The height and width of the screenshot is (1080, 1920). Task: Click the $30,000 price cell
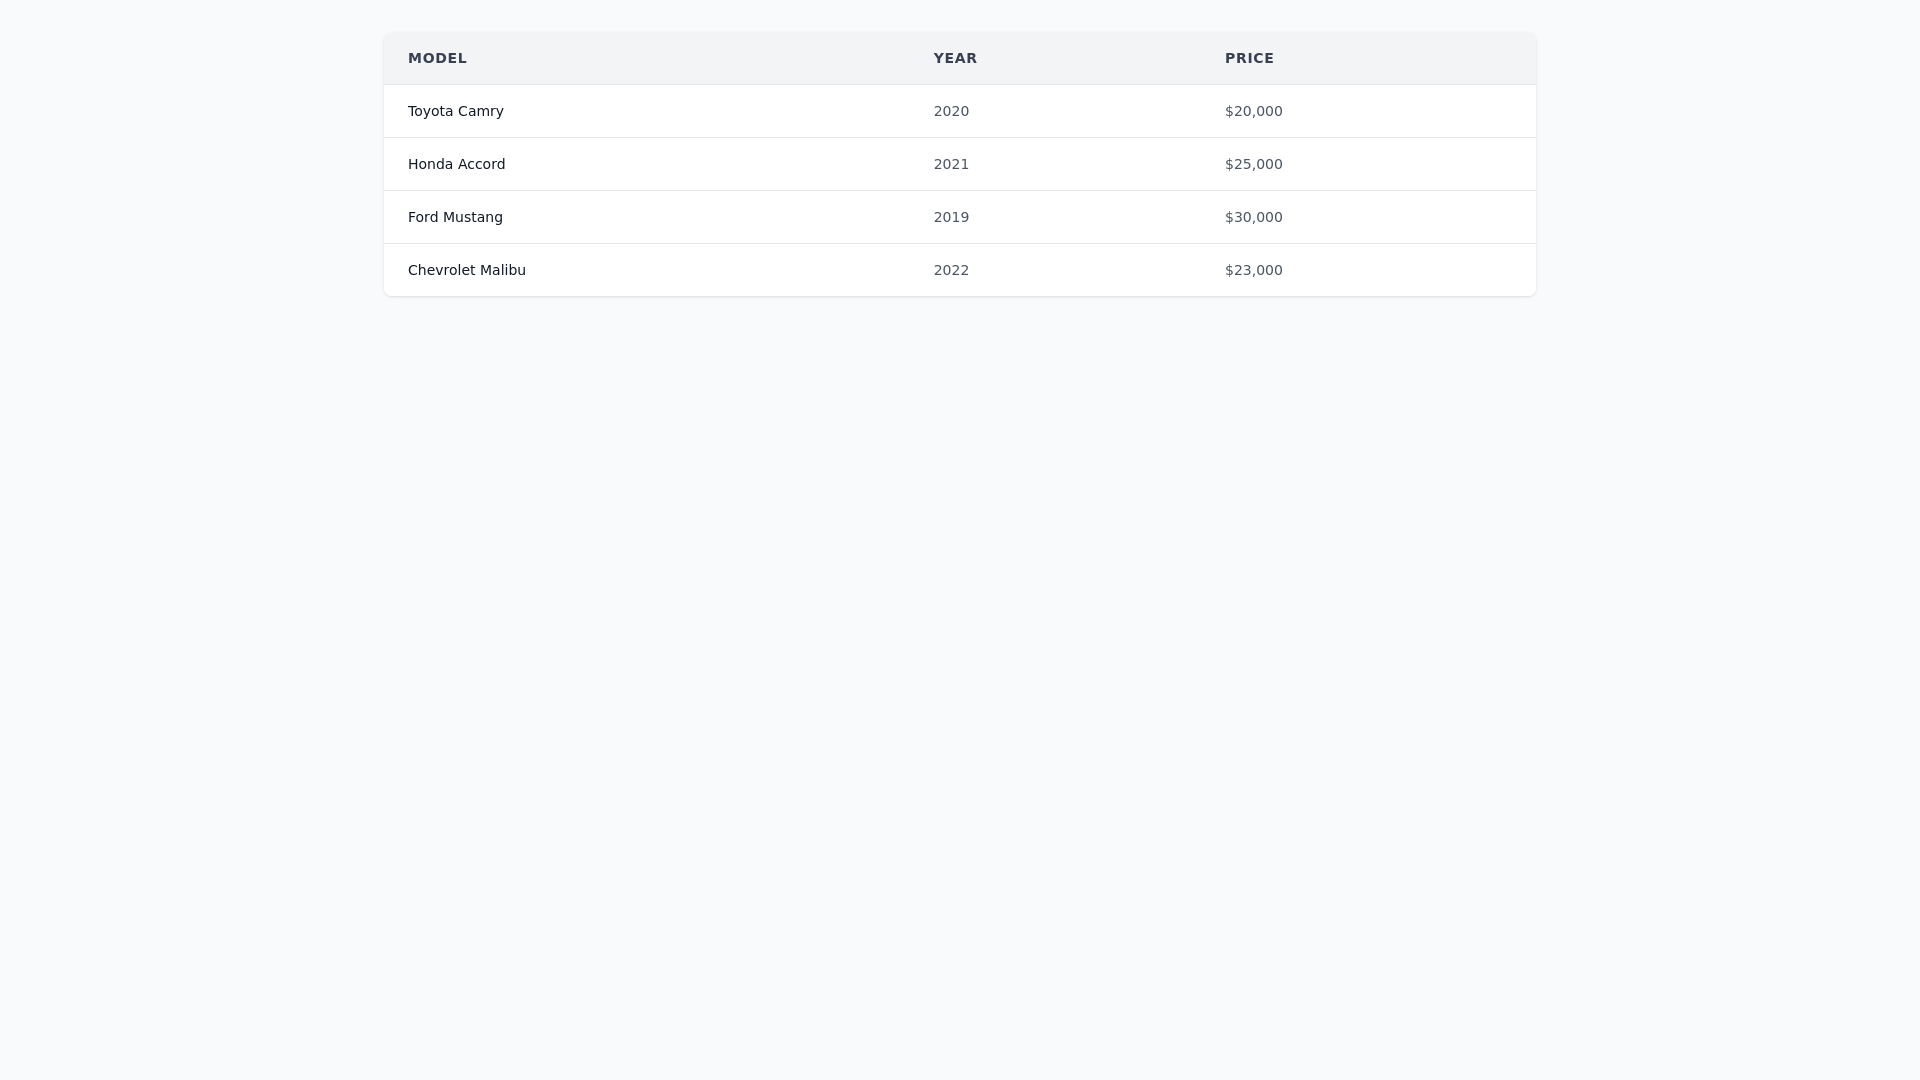click(x=1368, y=217)
